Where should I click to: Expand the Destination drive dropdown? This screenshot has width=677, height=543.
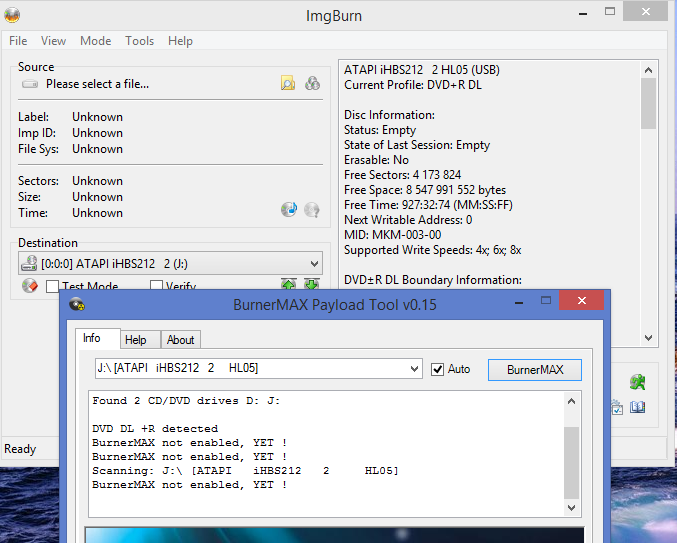pos(314,263)
